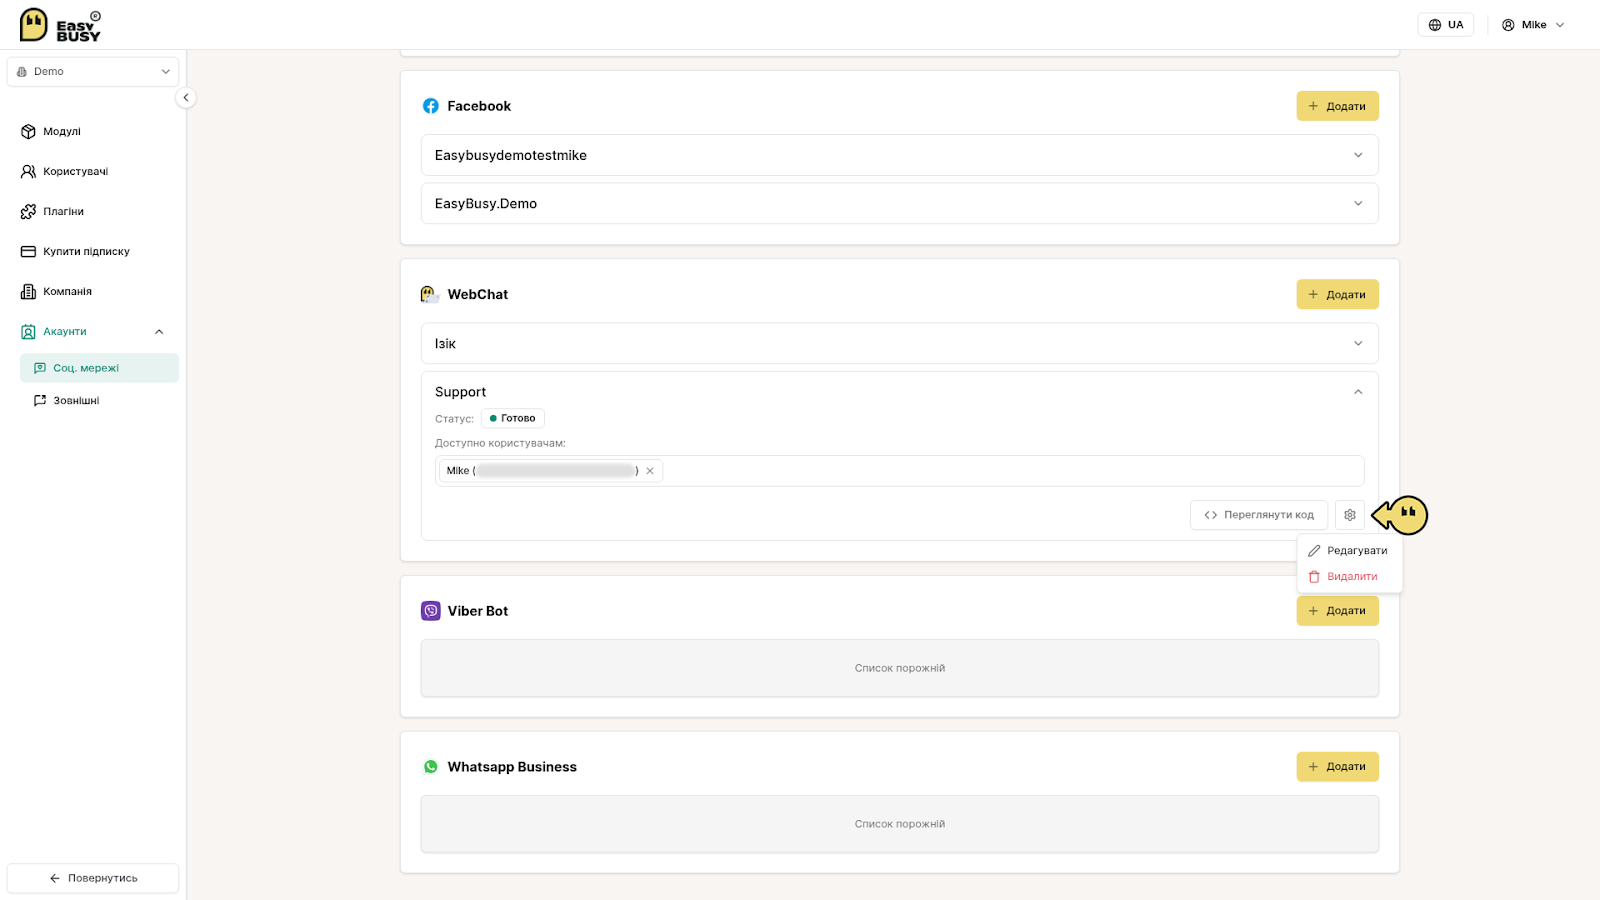This screenshot has height=900, width=1600.
Task: Open Компанія in the sidebar
Action: tap(67, 292)
